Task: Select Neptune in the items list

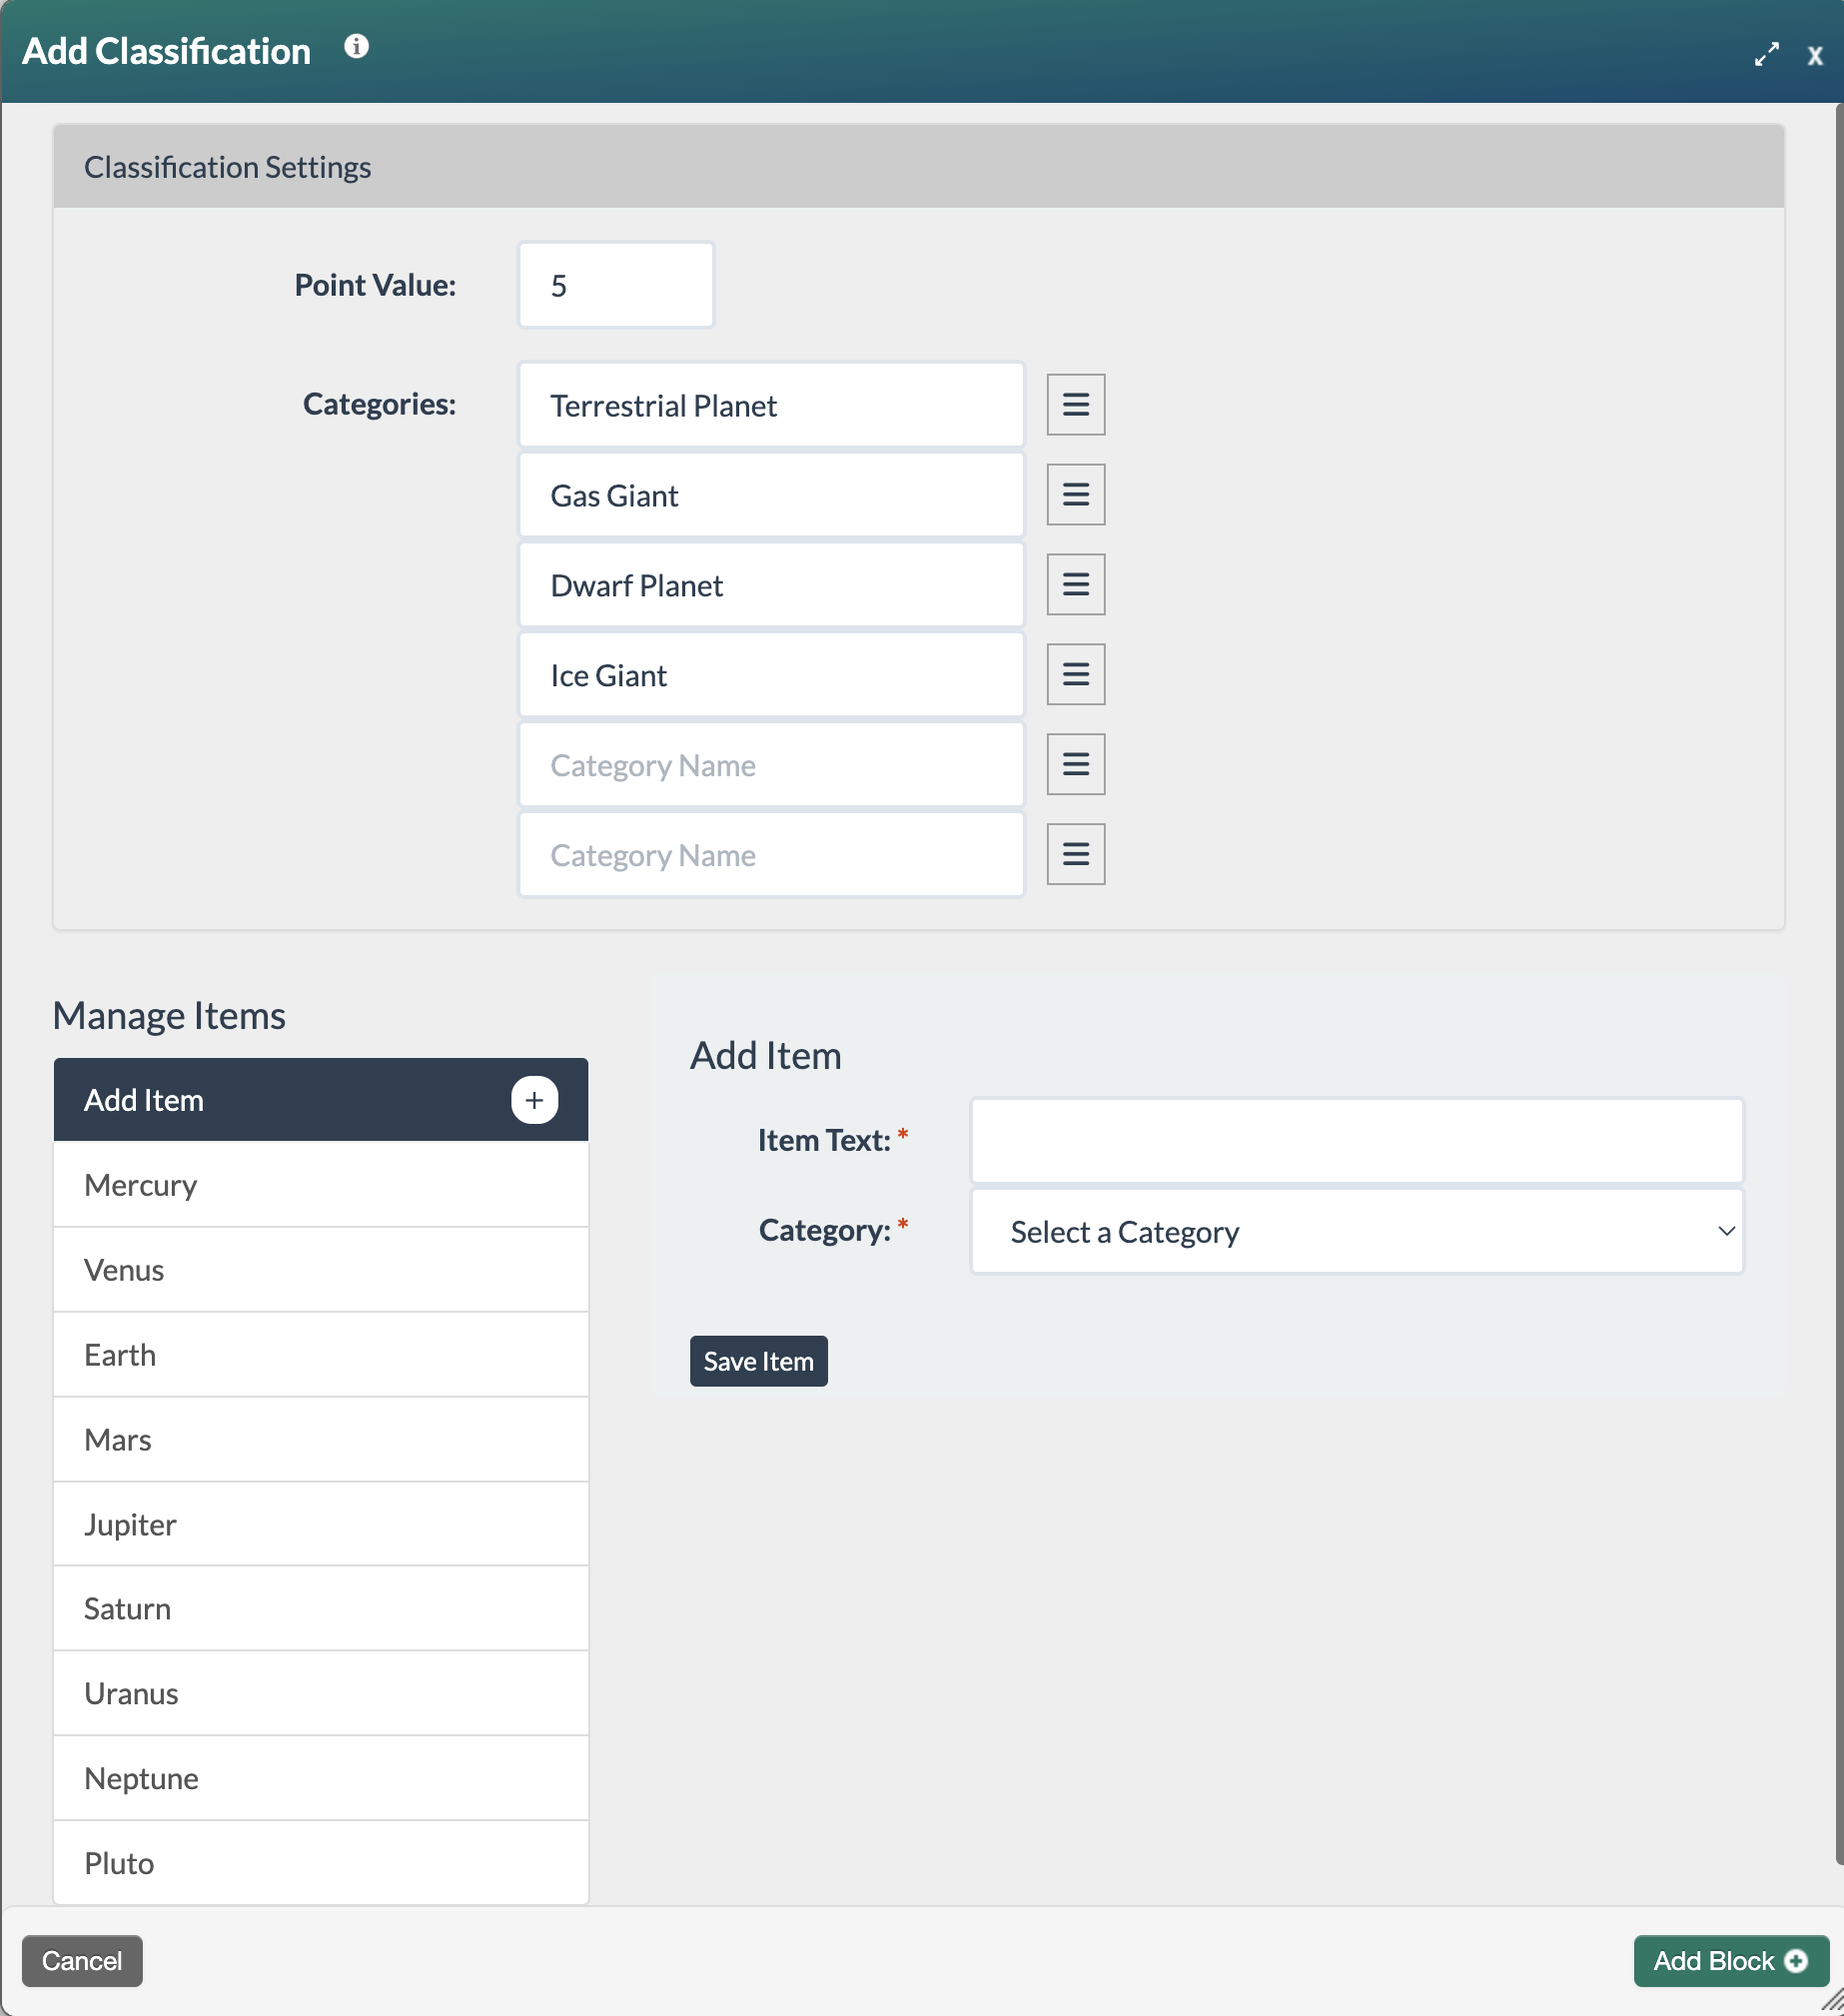Action: [x=321, y=1779]
